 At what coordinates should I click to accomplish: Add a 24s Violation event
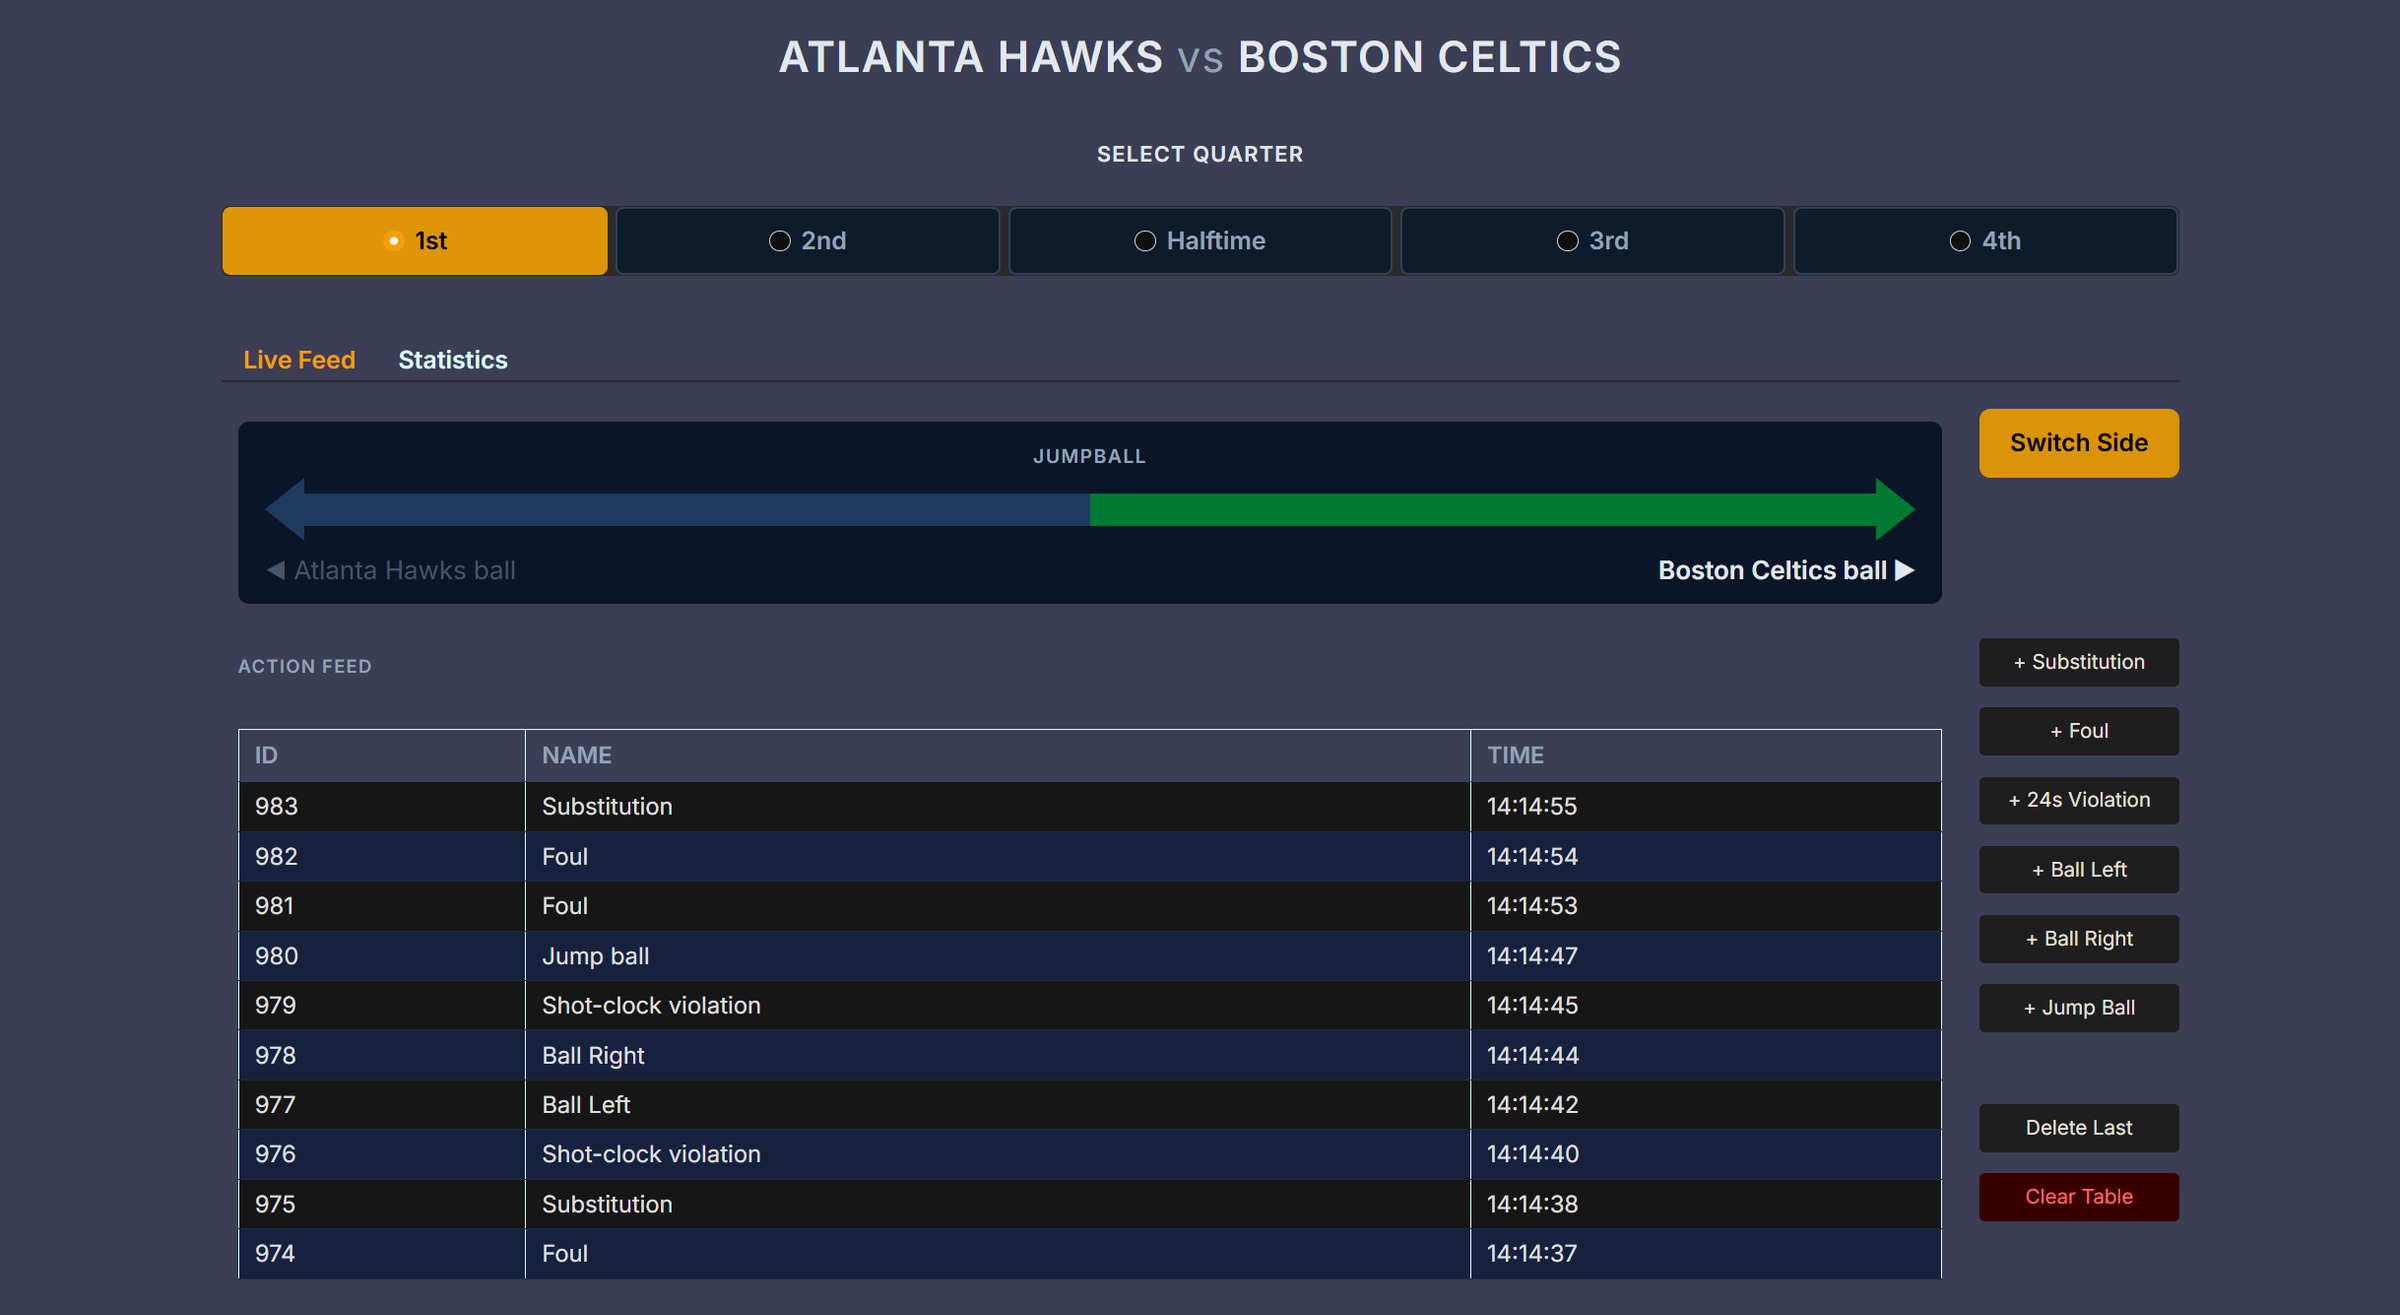[x=2079, y=800]
